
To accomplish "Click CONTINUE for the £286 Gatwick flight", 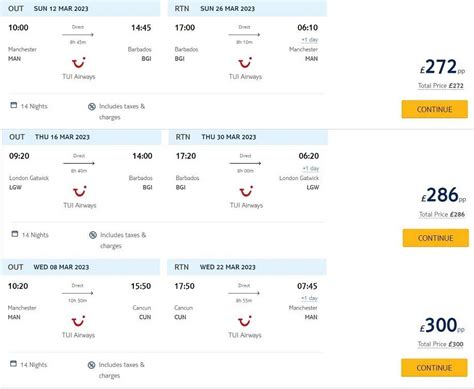I will coord(435,238).
